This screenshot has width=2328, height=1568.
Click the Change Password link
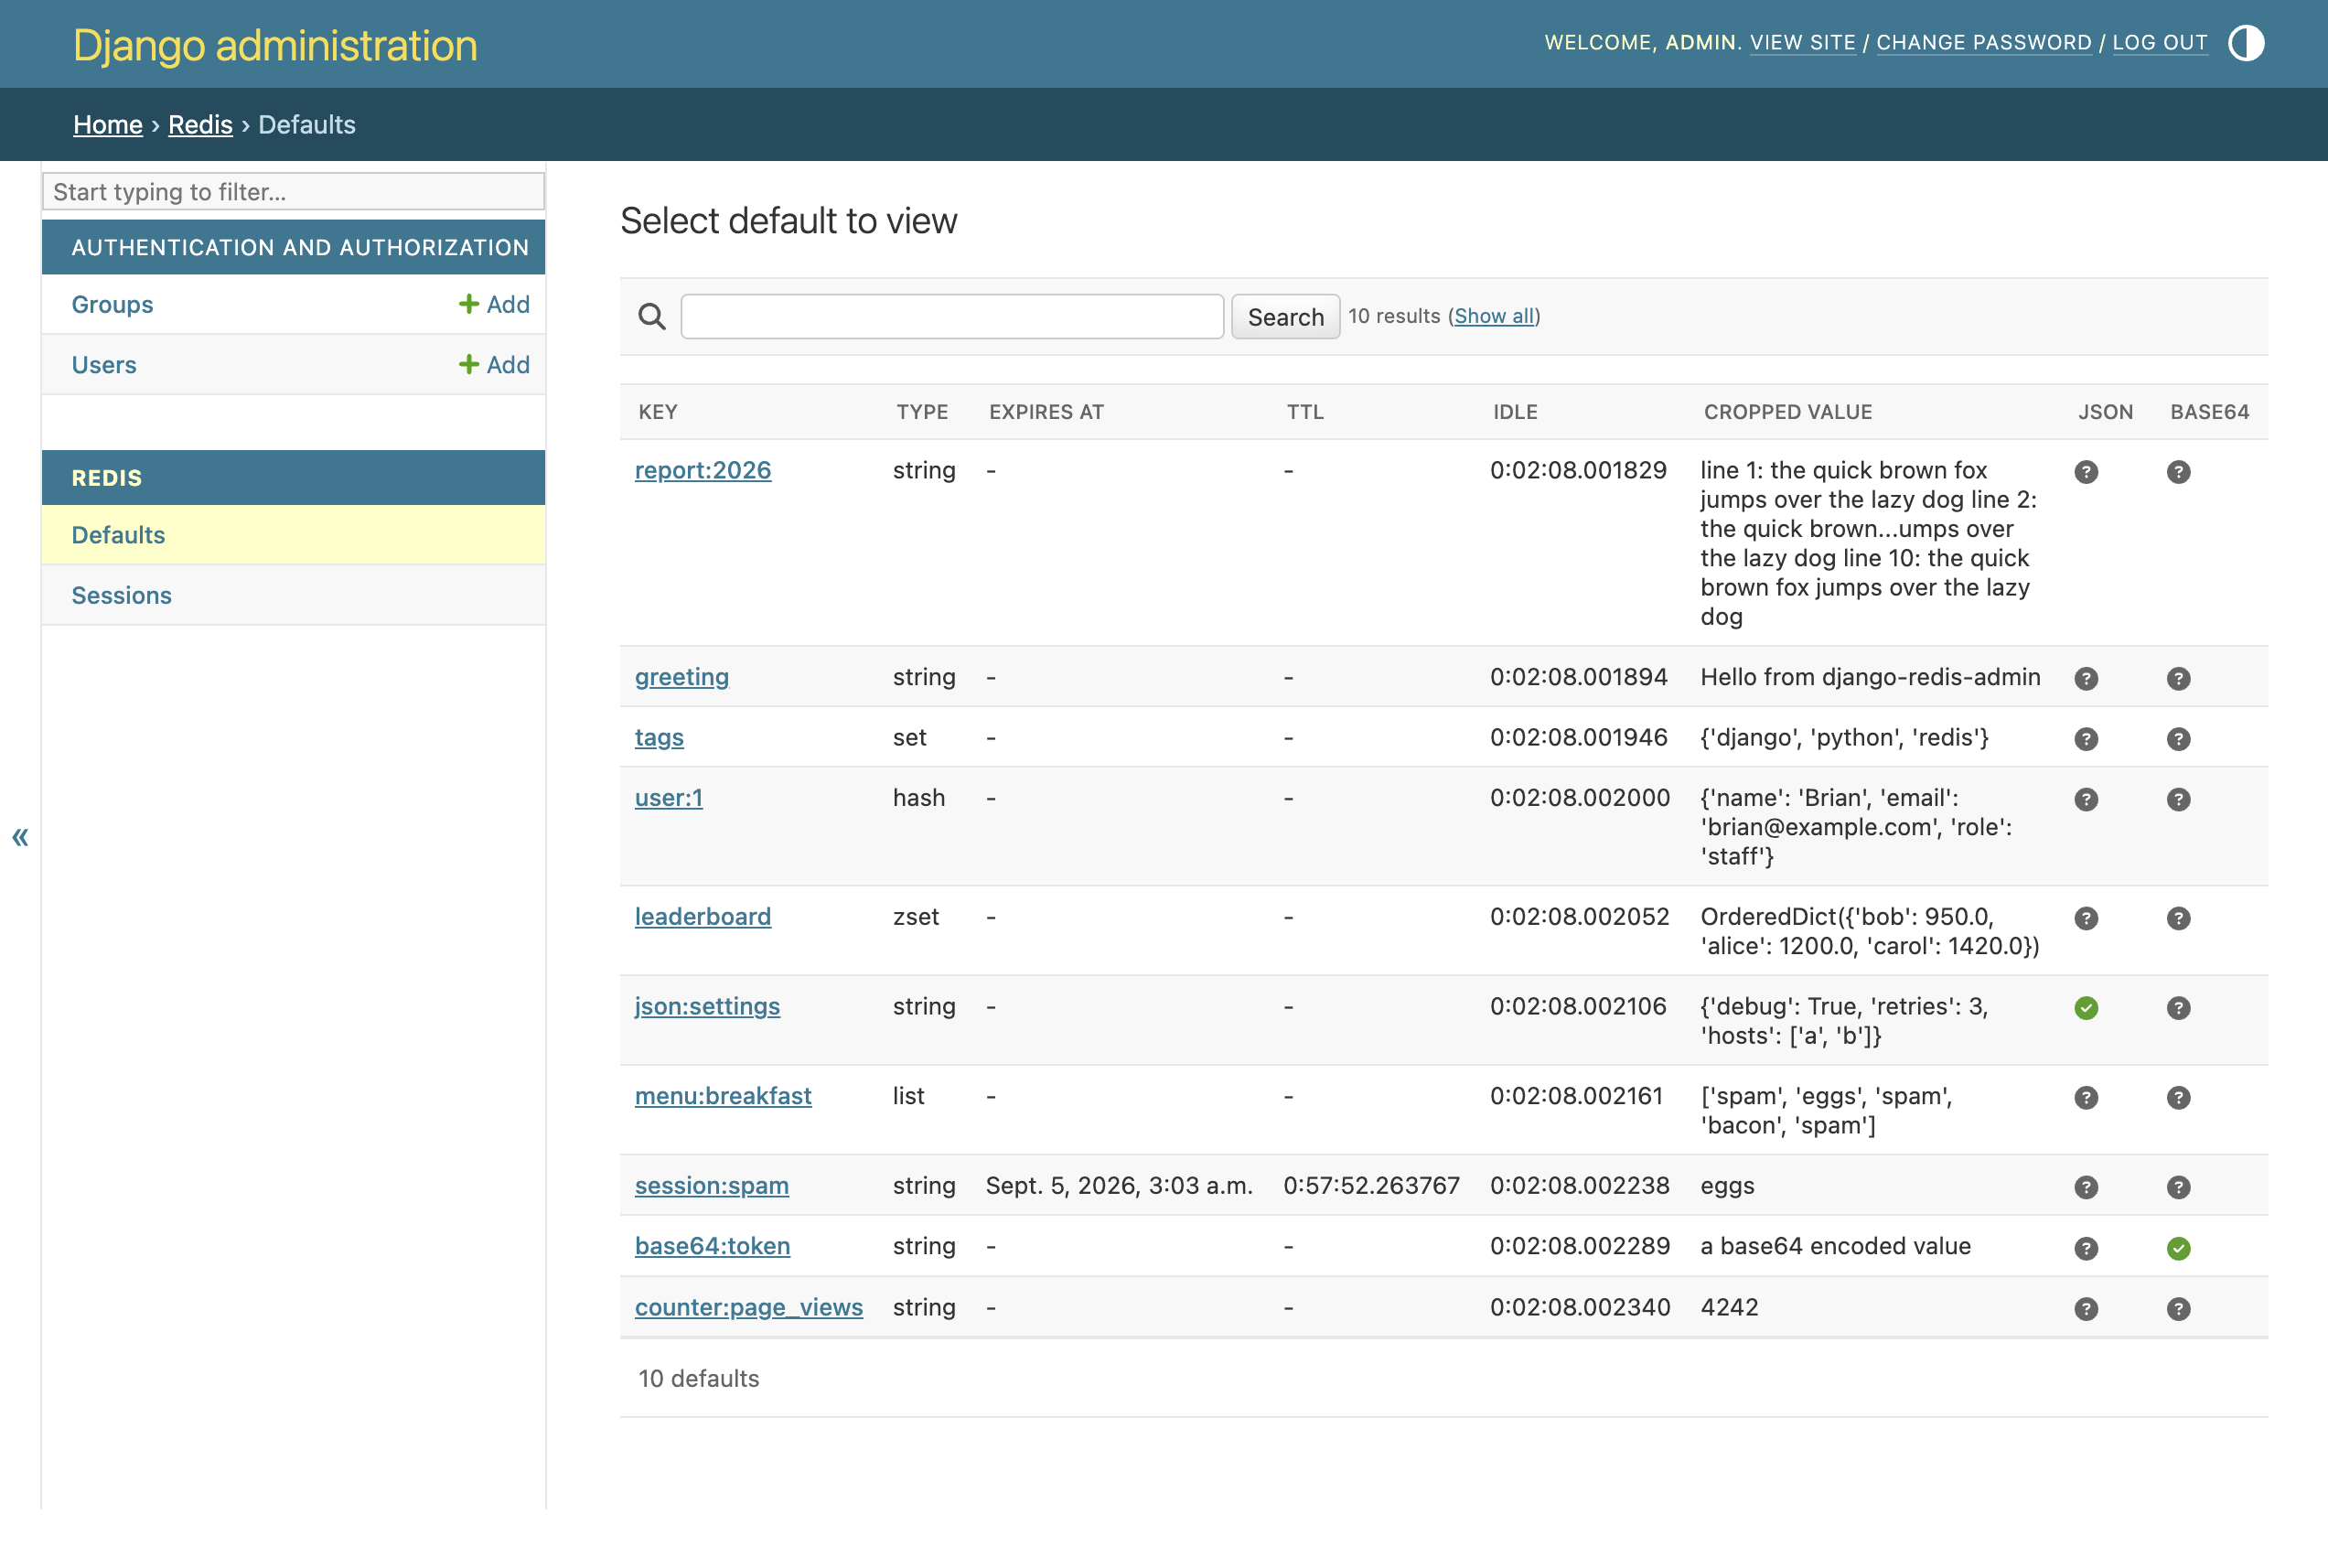coord(1983,42)
